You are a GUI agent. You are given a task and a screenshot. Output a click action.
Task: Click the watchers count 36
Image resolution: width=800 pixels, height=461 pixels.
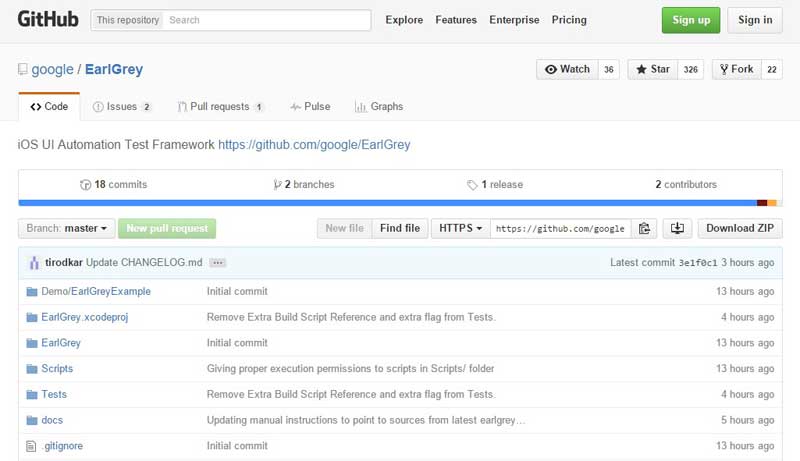(x=609, y=69)
